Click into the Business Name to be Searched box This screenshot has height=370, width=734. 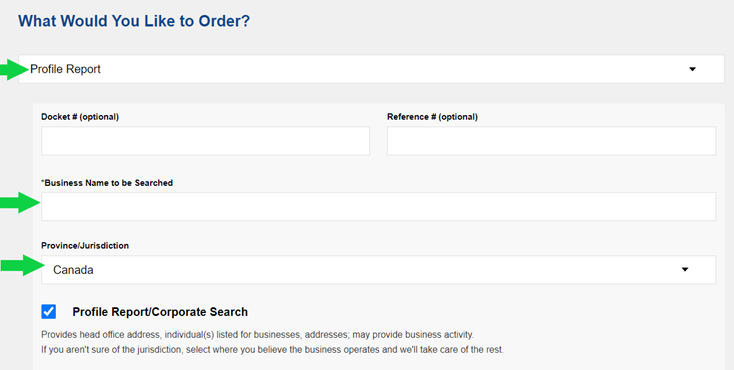click(x=378, y=206)
